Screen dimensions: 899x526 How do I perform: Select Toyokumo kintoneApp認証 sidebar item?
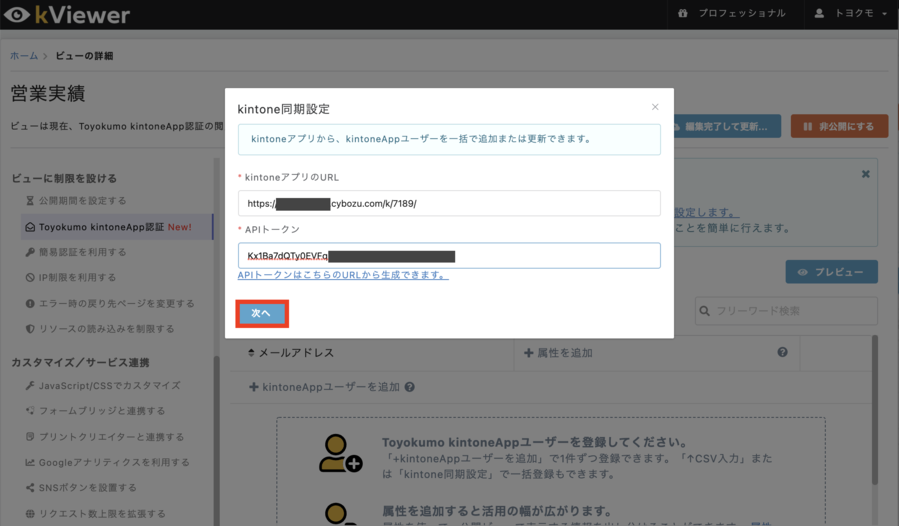pyautogui.click(x=116, y=227)
